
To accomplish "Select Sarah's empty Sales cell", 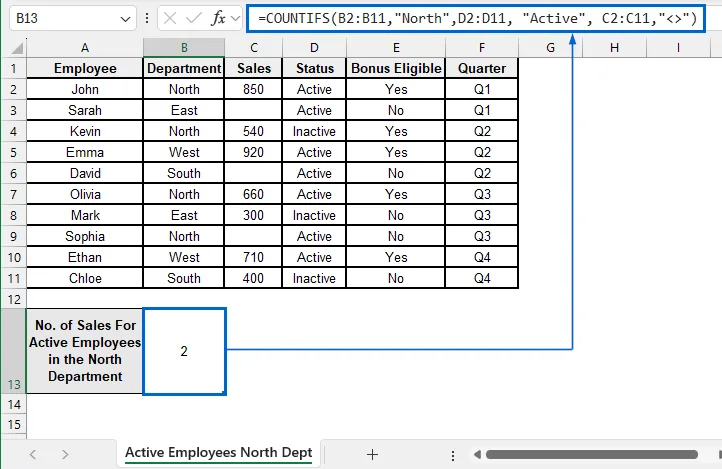I will click(x=253, y=110).
